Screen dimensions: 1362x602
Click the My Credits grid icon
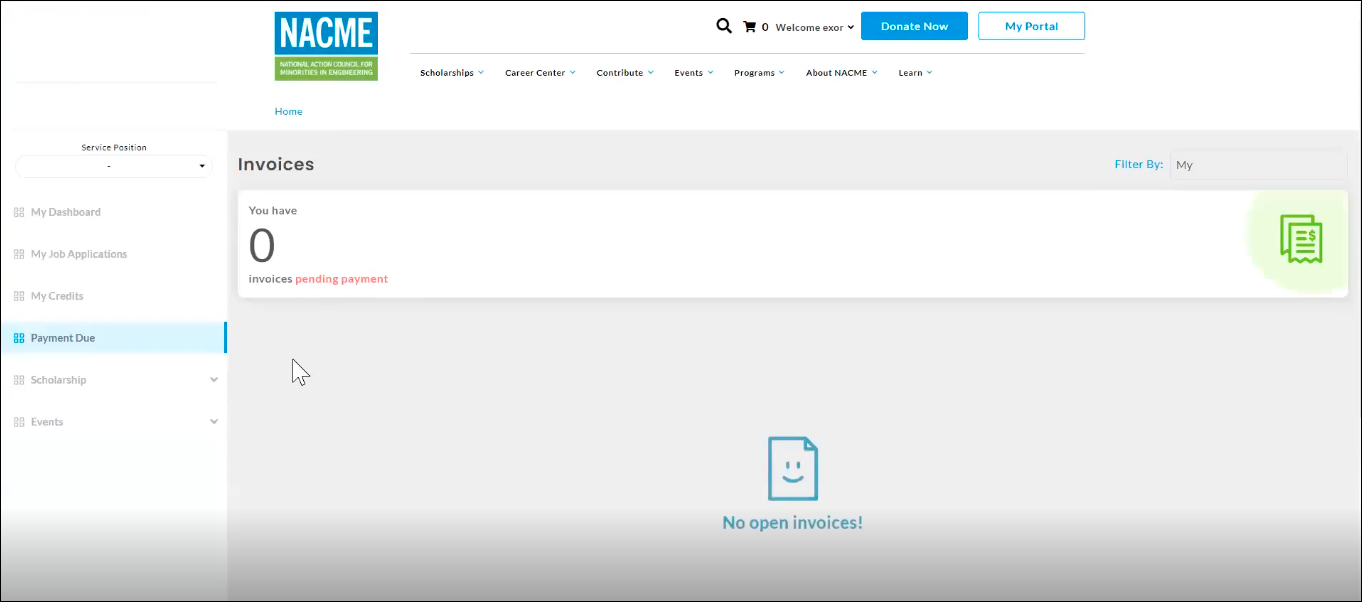[19, 296]
